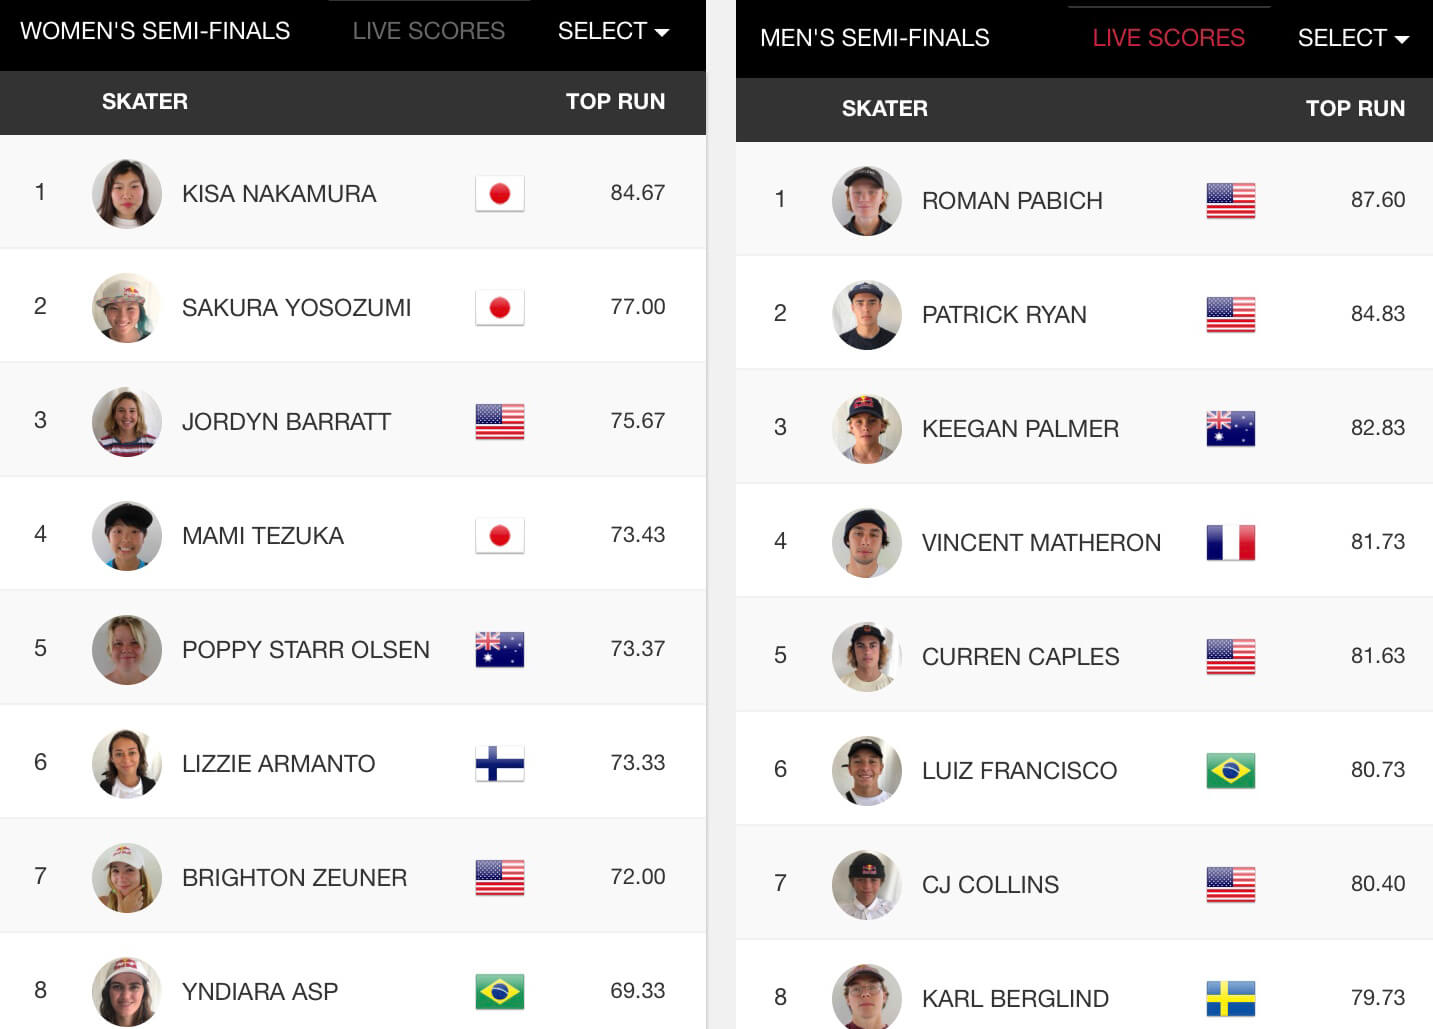Switch to men's LIVE SCORES tab
Viewport: 1433px width, 1029px height.
point(1169,38)
